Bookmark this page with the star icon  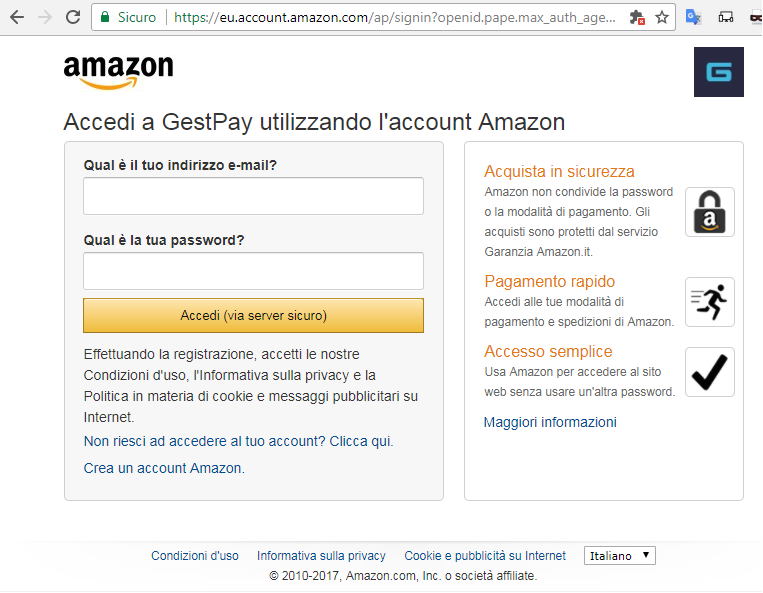(x=662, y=18)
